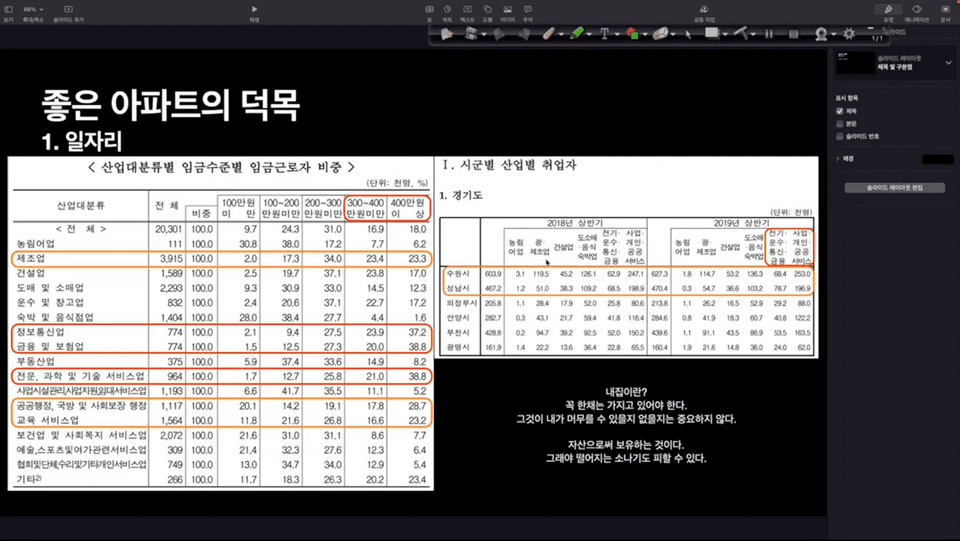
Task: Select the pen drawing tool
Action: pos(549,34)
